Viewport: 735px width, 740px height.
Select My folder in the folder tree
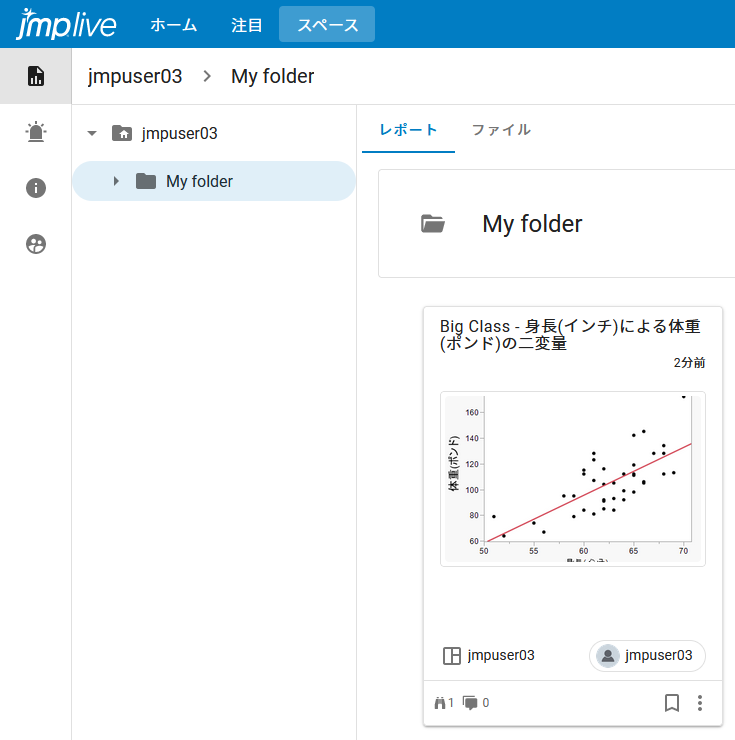click(x=199, y=181)
